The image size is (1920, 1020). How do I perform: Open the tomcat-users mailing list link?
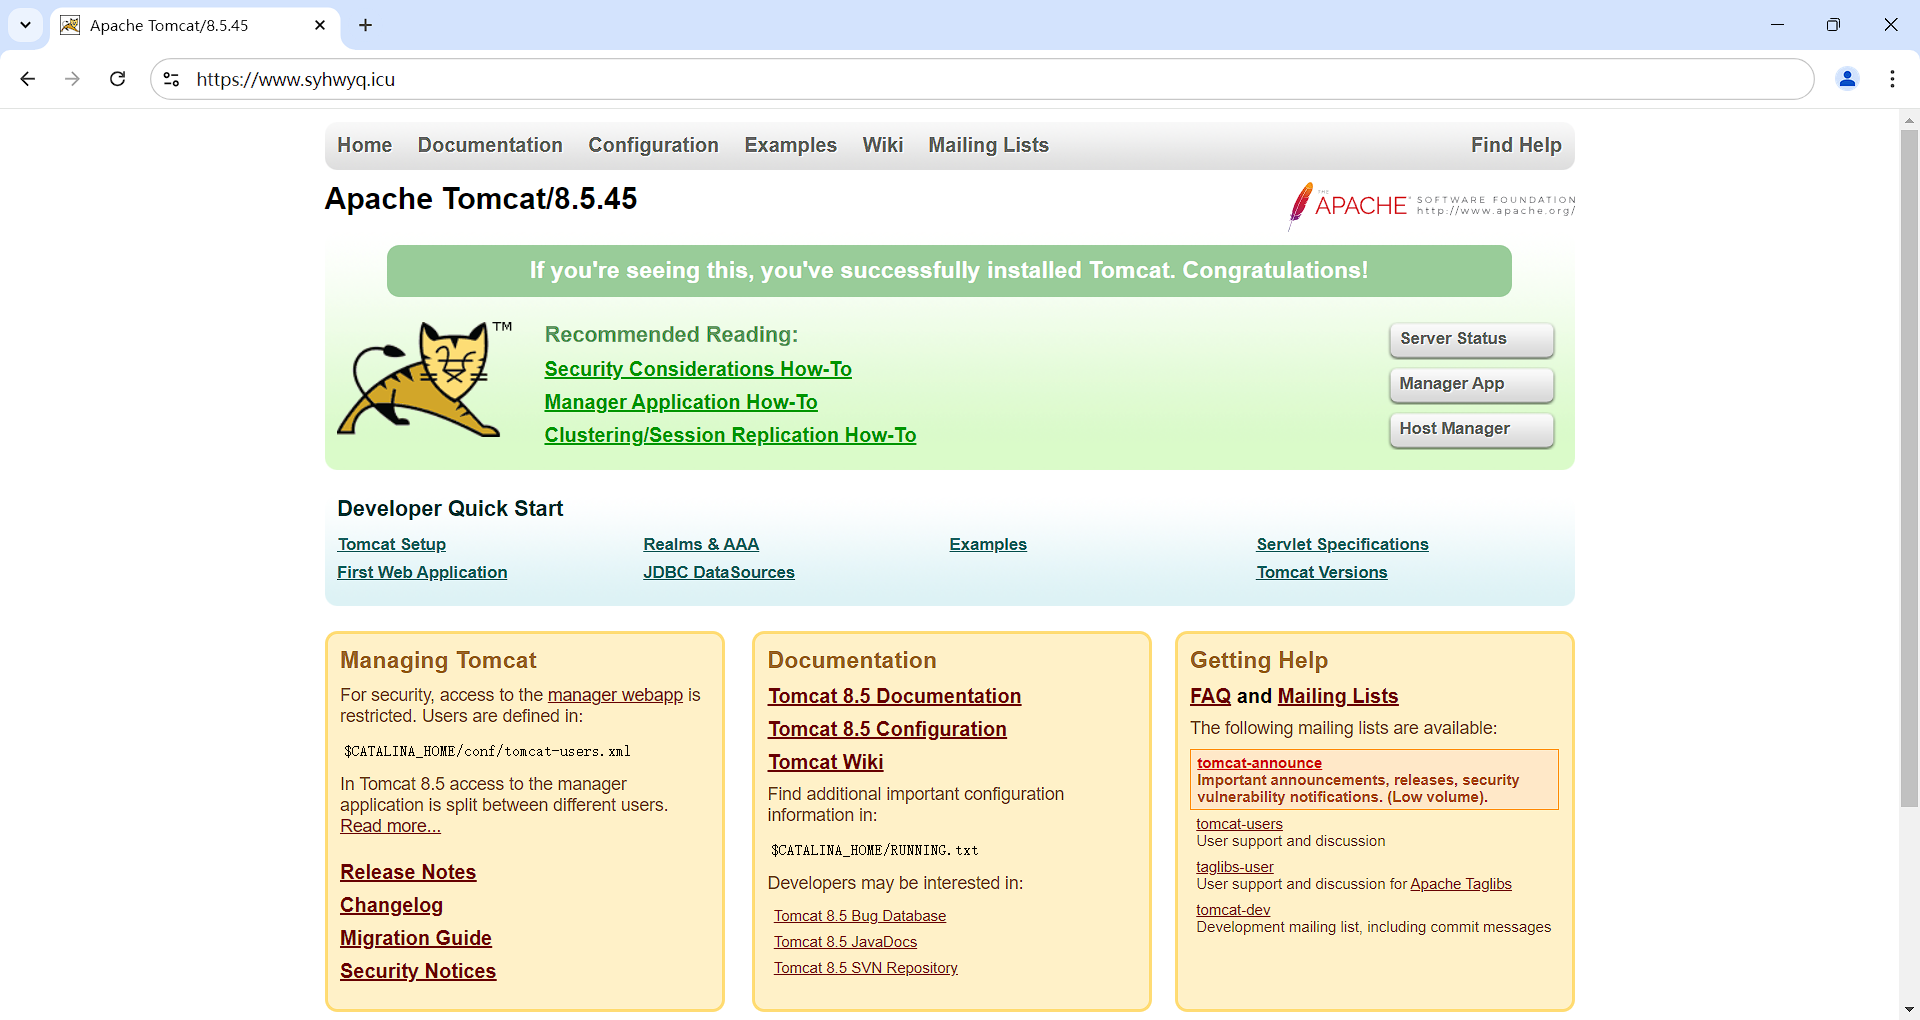tap(1239, 824)
